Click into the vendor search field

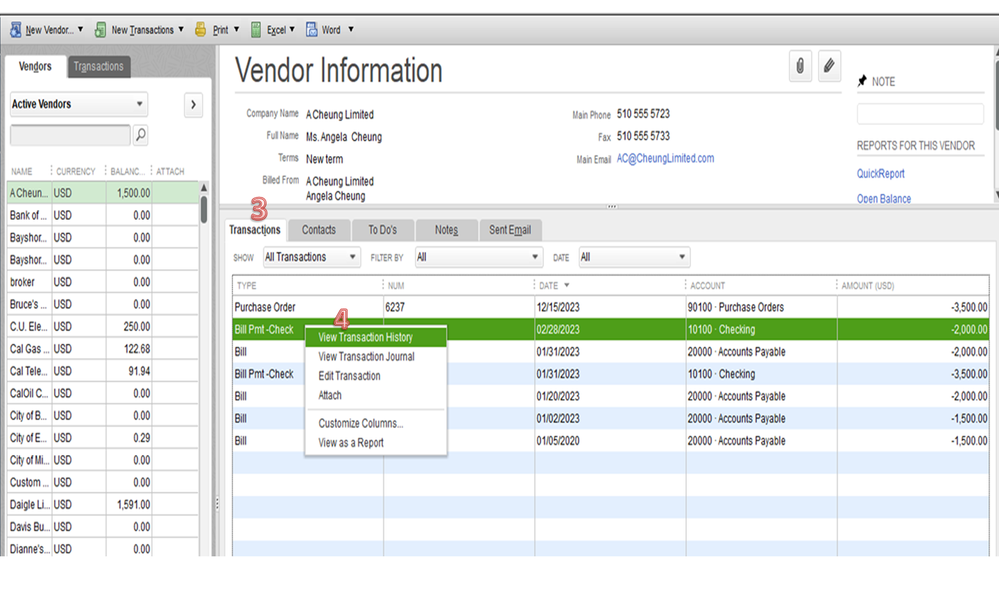(70, 135)
